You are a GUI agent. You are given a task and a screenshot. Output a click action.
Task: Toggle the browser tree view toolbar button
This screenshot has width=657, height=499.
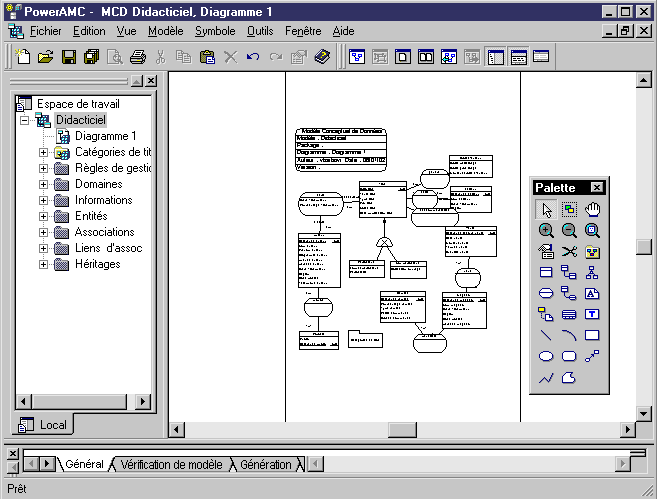495,57
